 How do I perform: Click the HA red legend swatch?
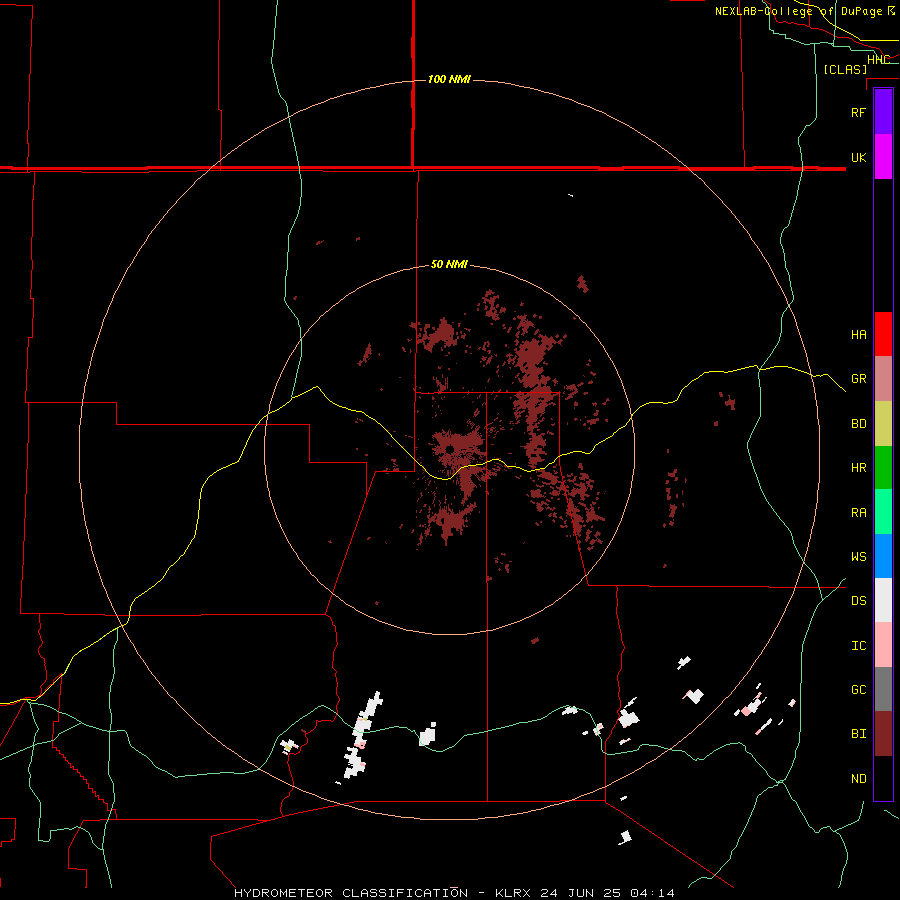point(883,334)
